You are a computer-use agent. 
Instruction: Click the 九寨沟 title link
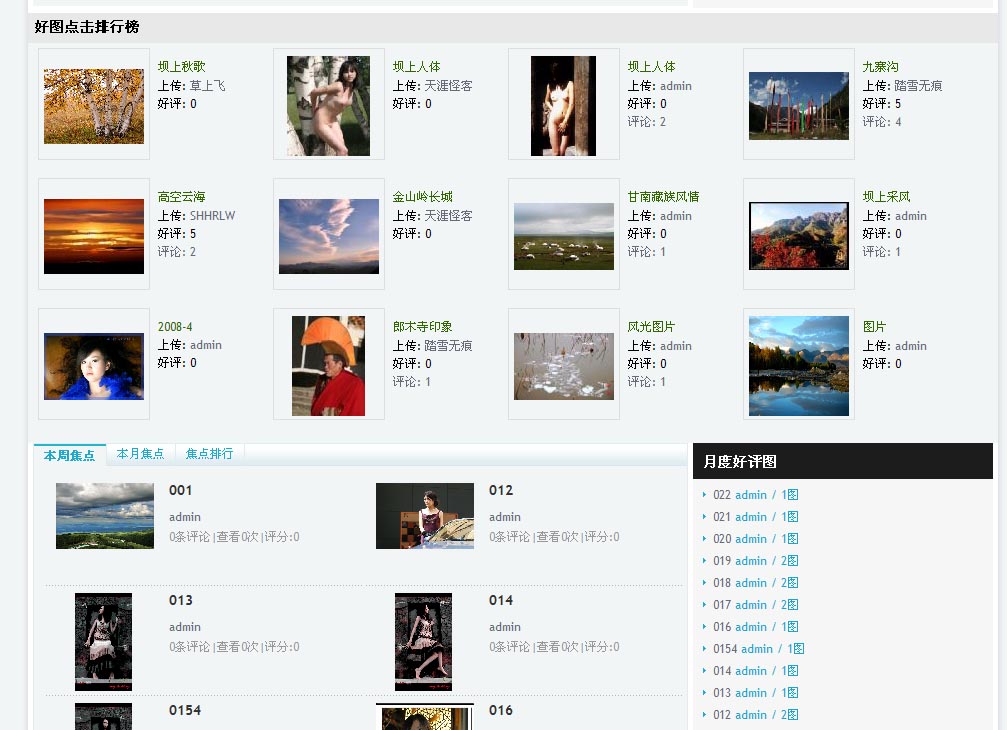[x=880, y=67]
